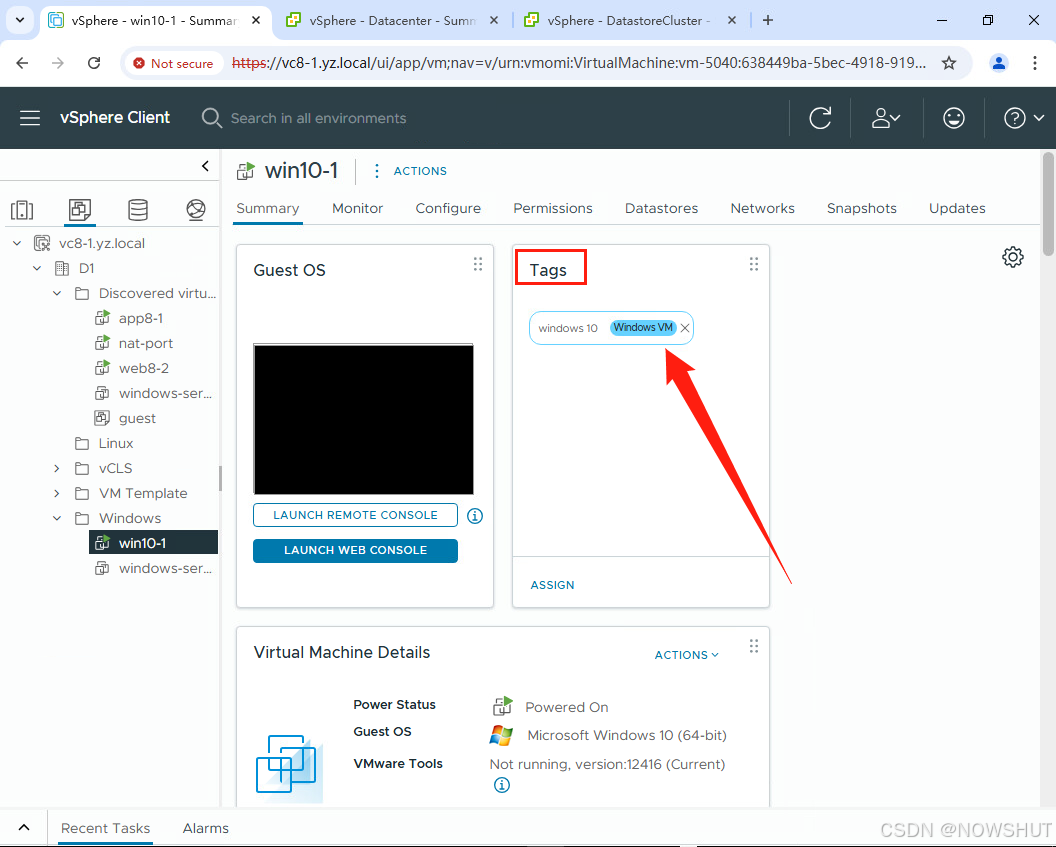Viewport: 1056px width, 847px height.
Task: Collapse the D1 datacenter node
Action: [37, 268]
